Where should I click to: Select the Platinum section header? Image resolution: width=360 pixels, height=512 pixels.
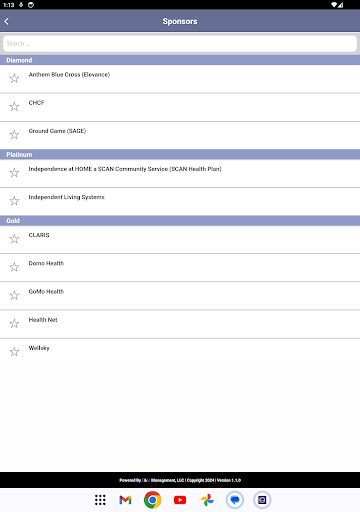pos(180,155)
